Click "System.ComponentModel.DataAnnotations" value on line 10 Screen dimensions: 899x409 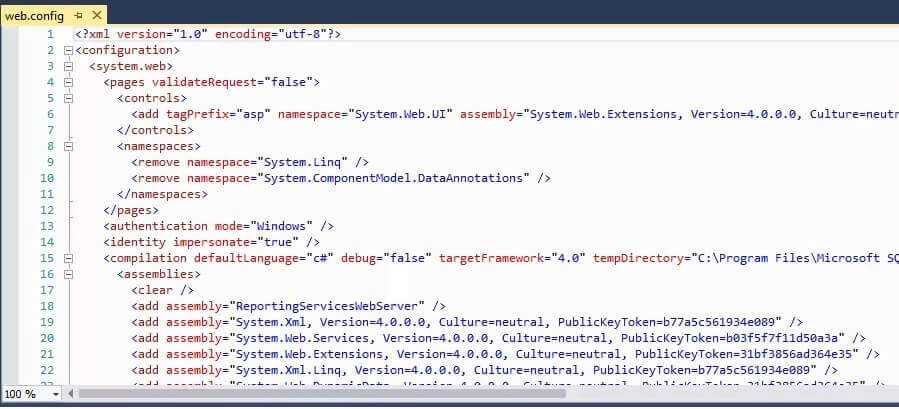point(394,178)
